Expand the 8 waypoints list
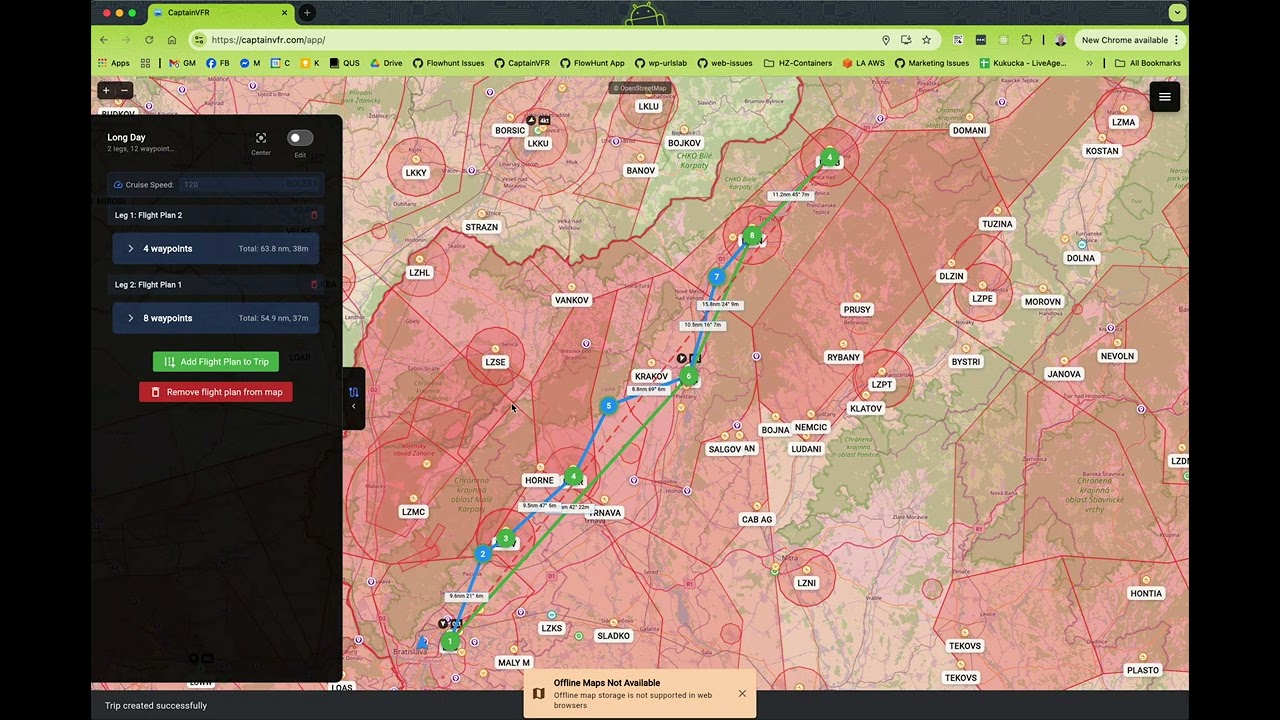This screenshot has width=1280, height=720. pyautogui.click(x=216, y=318)
